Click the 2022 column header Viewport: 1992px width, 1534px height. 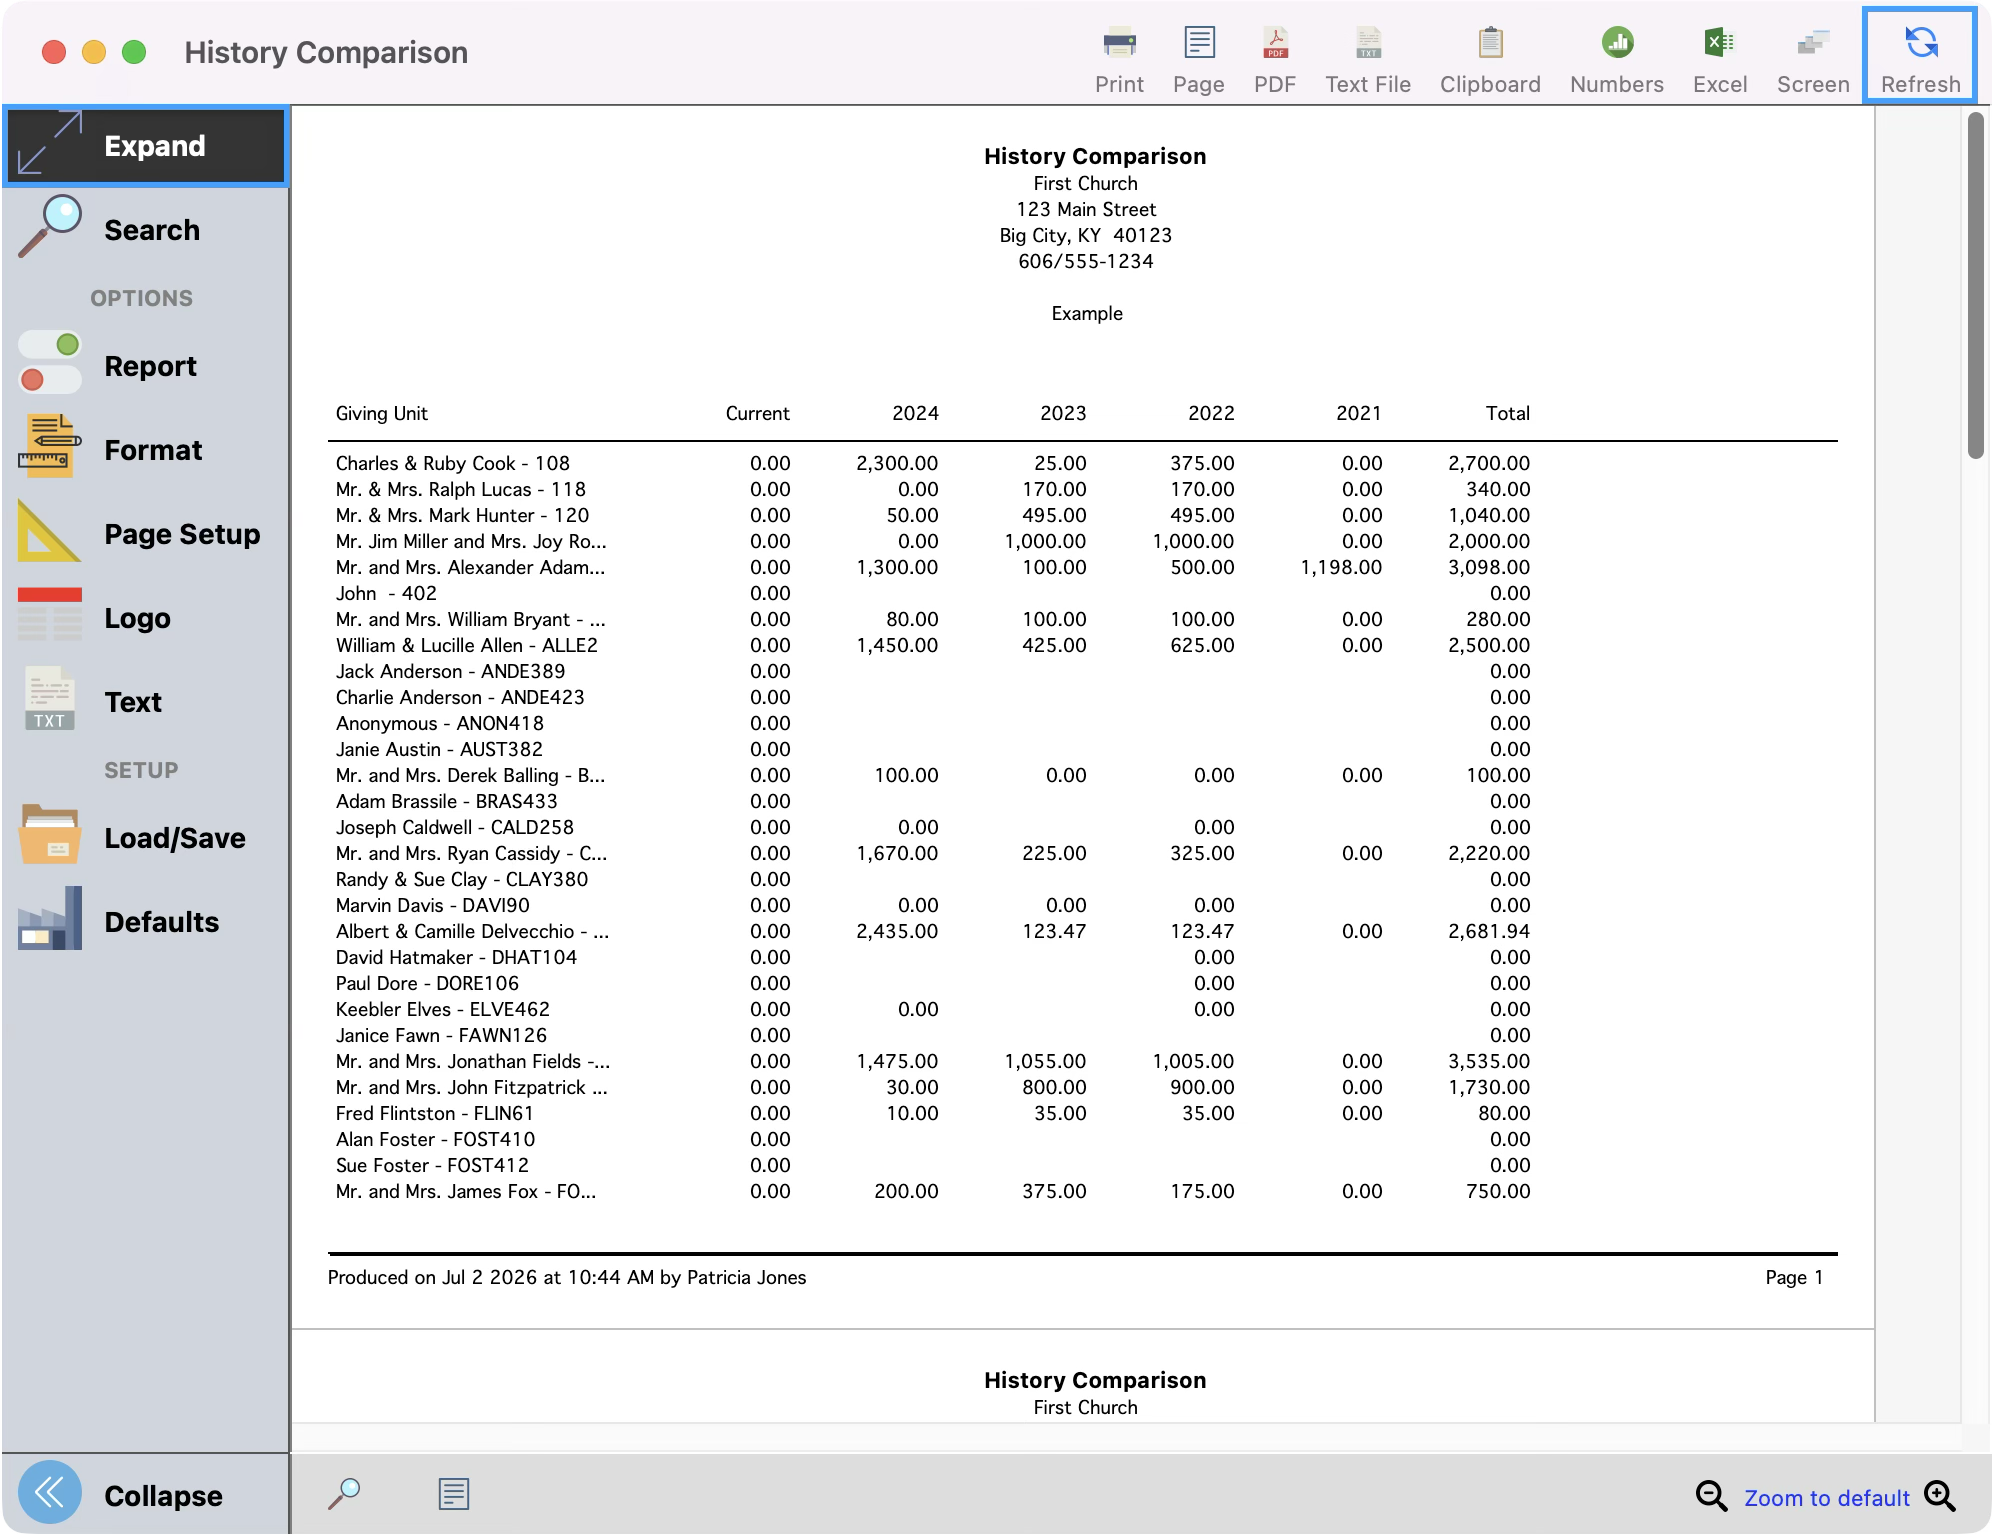(1211, 414)
